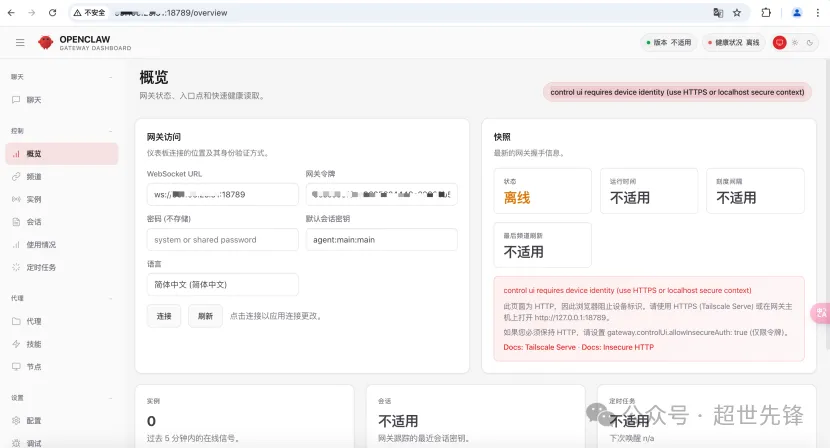Edit the WebSocket URL field
This screenshot has height=448, width=830.
click(x=223, y=194)
